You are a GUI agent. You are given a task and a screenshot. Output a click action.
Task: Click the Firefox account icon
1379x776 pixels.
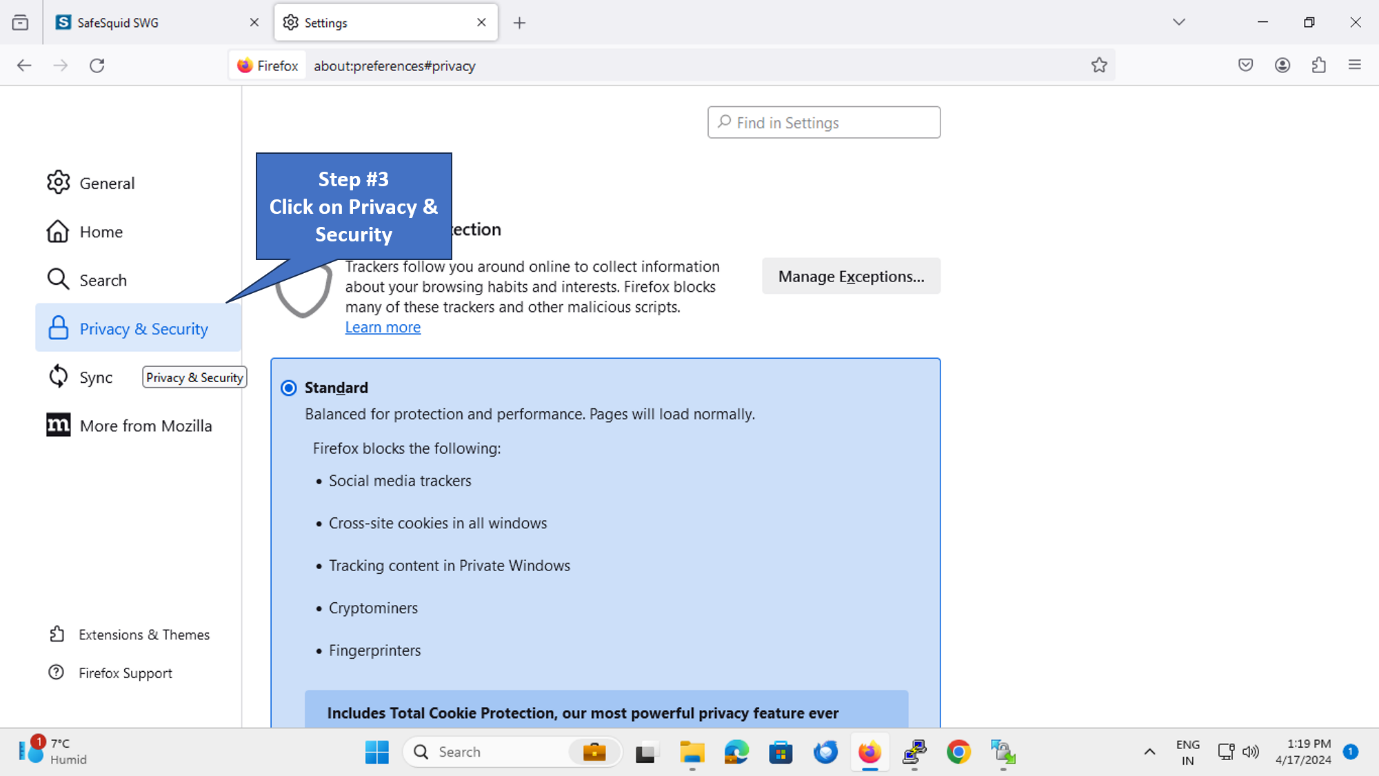pos(1282,65)
